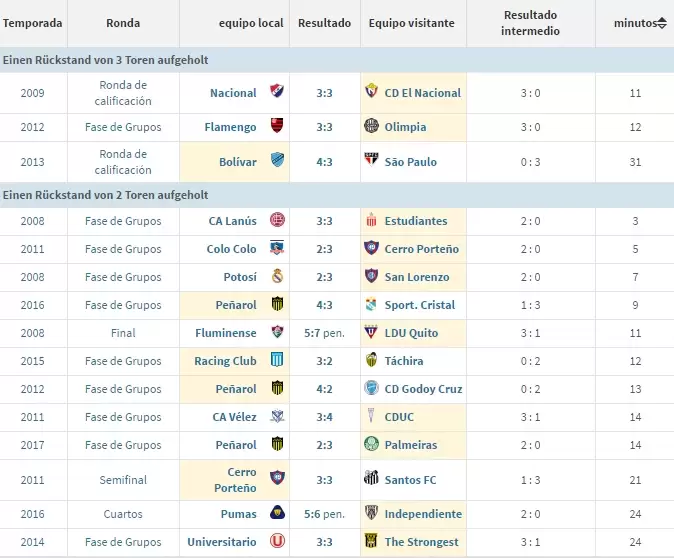Click the Santos FC crest icon
This screenshot has height=558, width=674.
pos(371,480)
